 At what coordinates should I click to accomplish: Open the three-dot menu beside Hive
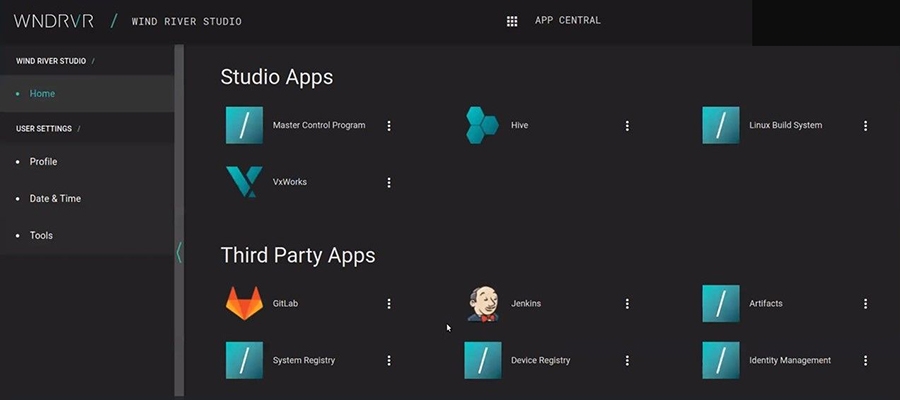[x=627, y=126]
